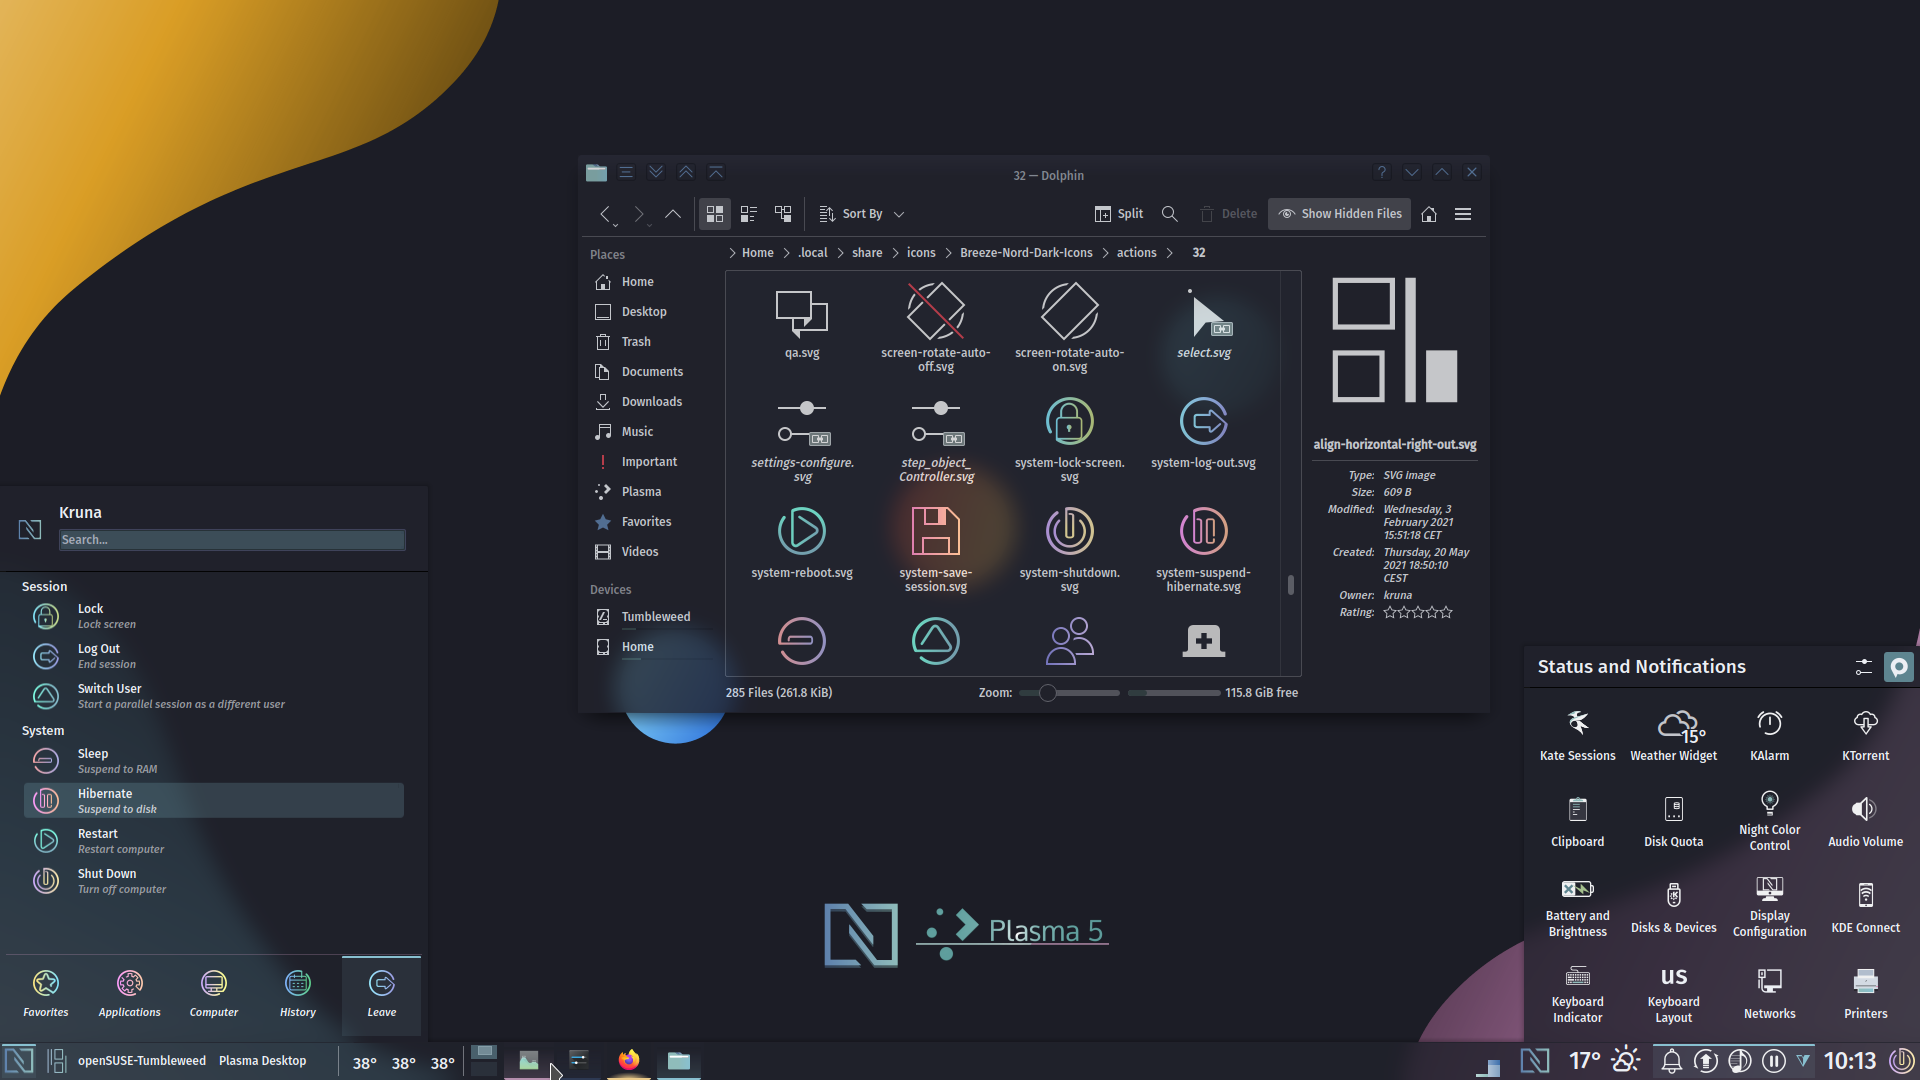The width and height of the screenshot is (1920, 1080).
Task: Select the select.svg cursor icon
Action: [x=1209, y=314]
